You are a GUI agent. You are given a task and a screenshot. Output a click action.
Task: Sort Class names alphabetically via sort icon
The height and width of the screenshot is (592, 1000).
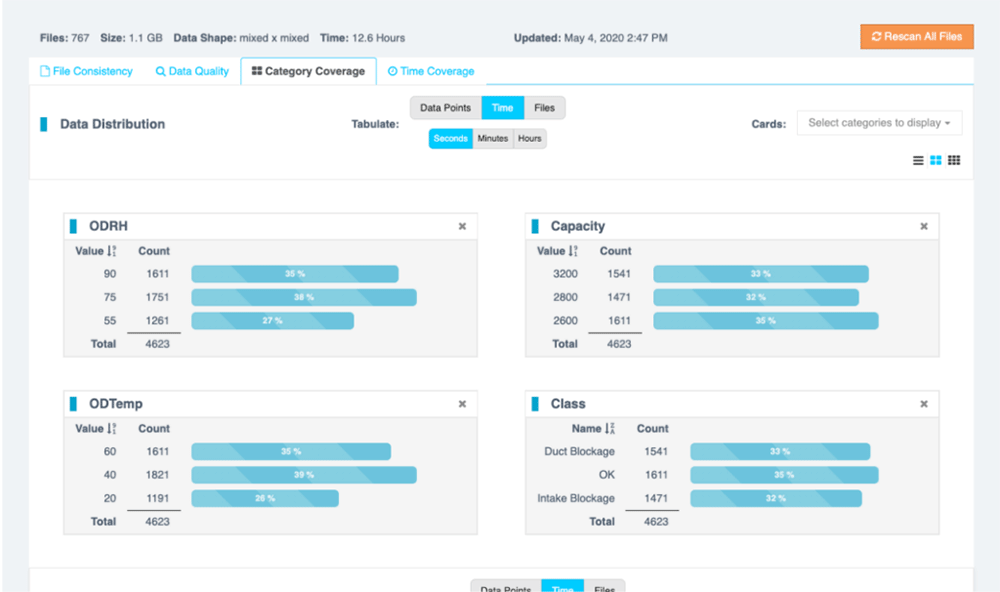tap(610, 429)
